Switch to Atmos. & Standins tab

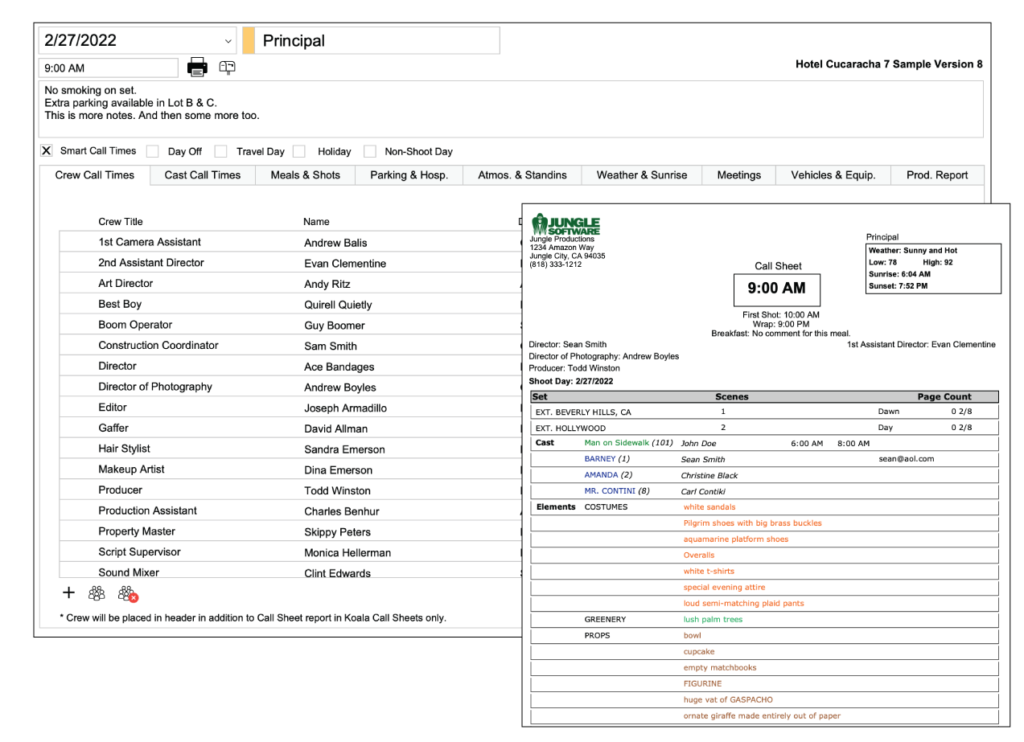point(522,175)
